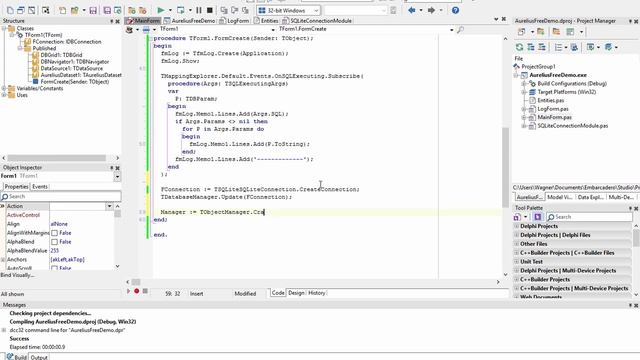
Task: Open the TForm1.FormCreate method dropdown
Action: click(451, 29)
